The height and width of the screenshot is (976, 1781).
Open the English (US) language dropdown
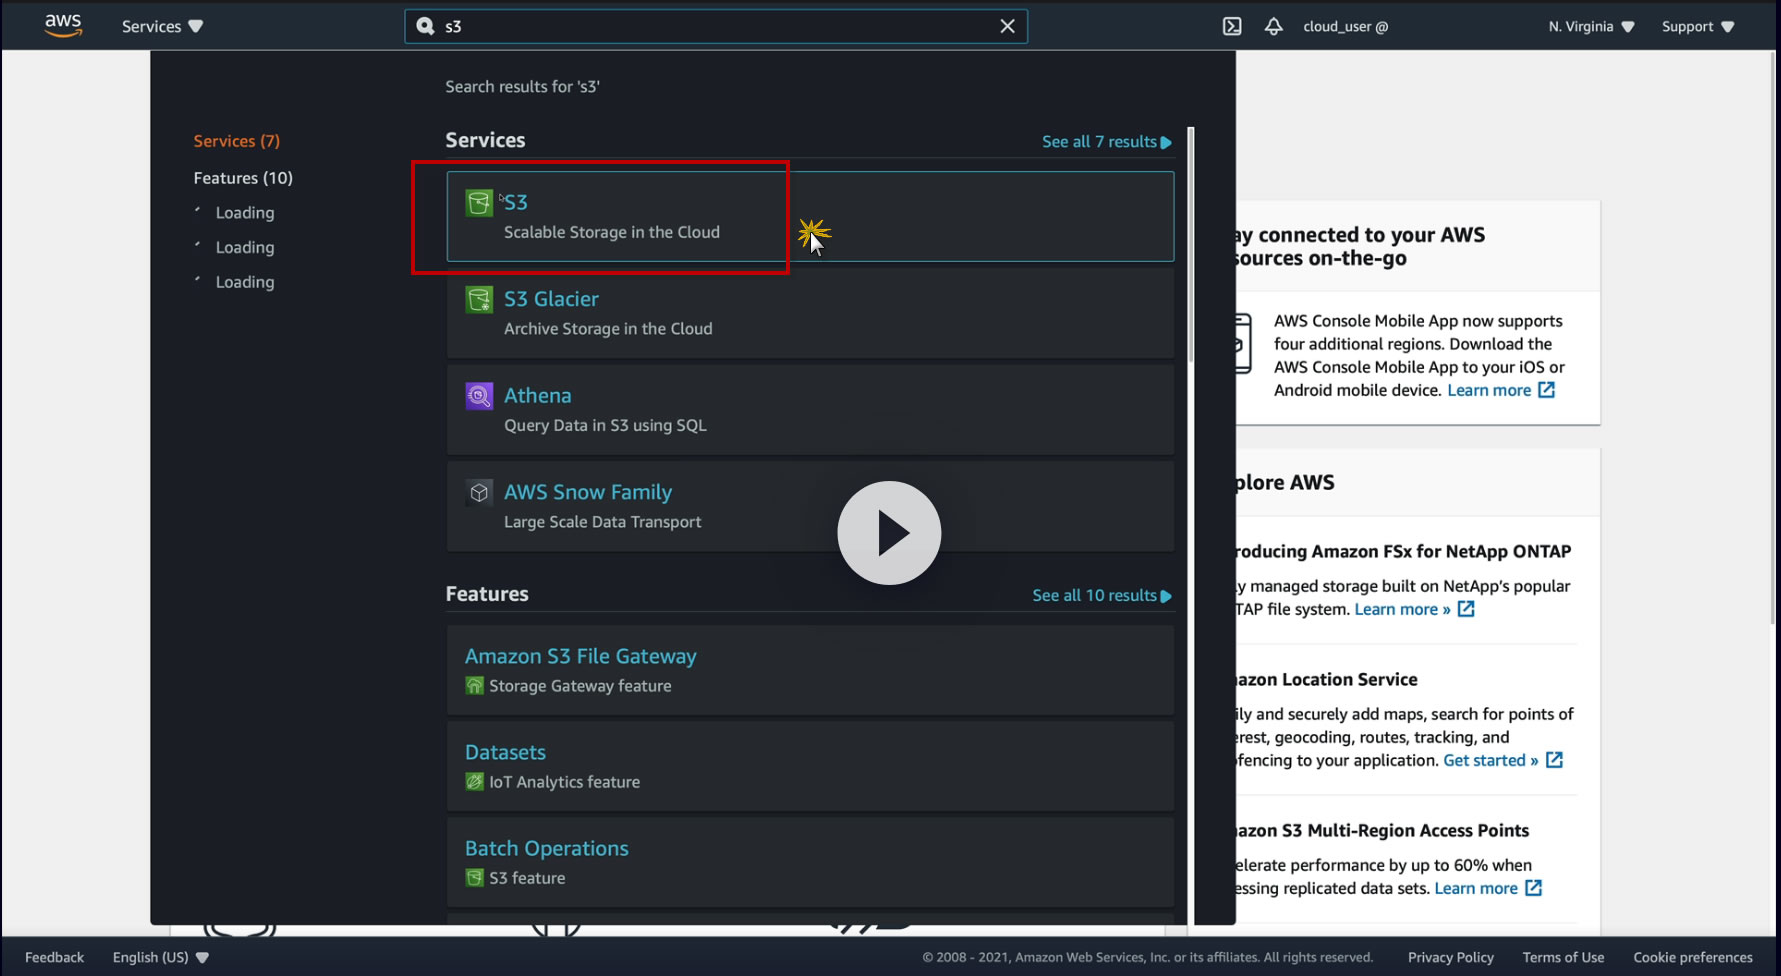pos(160,957)
